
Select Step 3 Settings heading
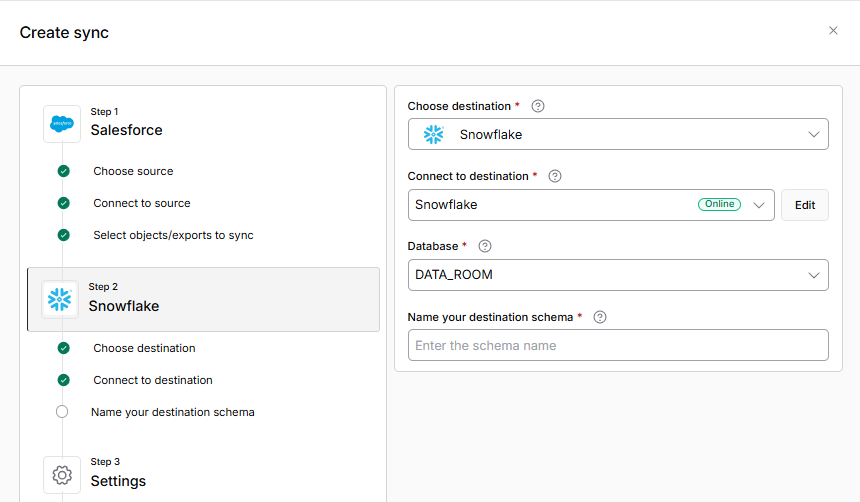118,481
